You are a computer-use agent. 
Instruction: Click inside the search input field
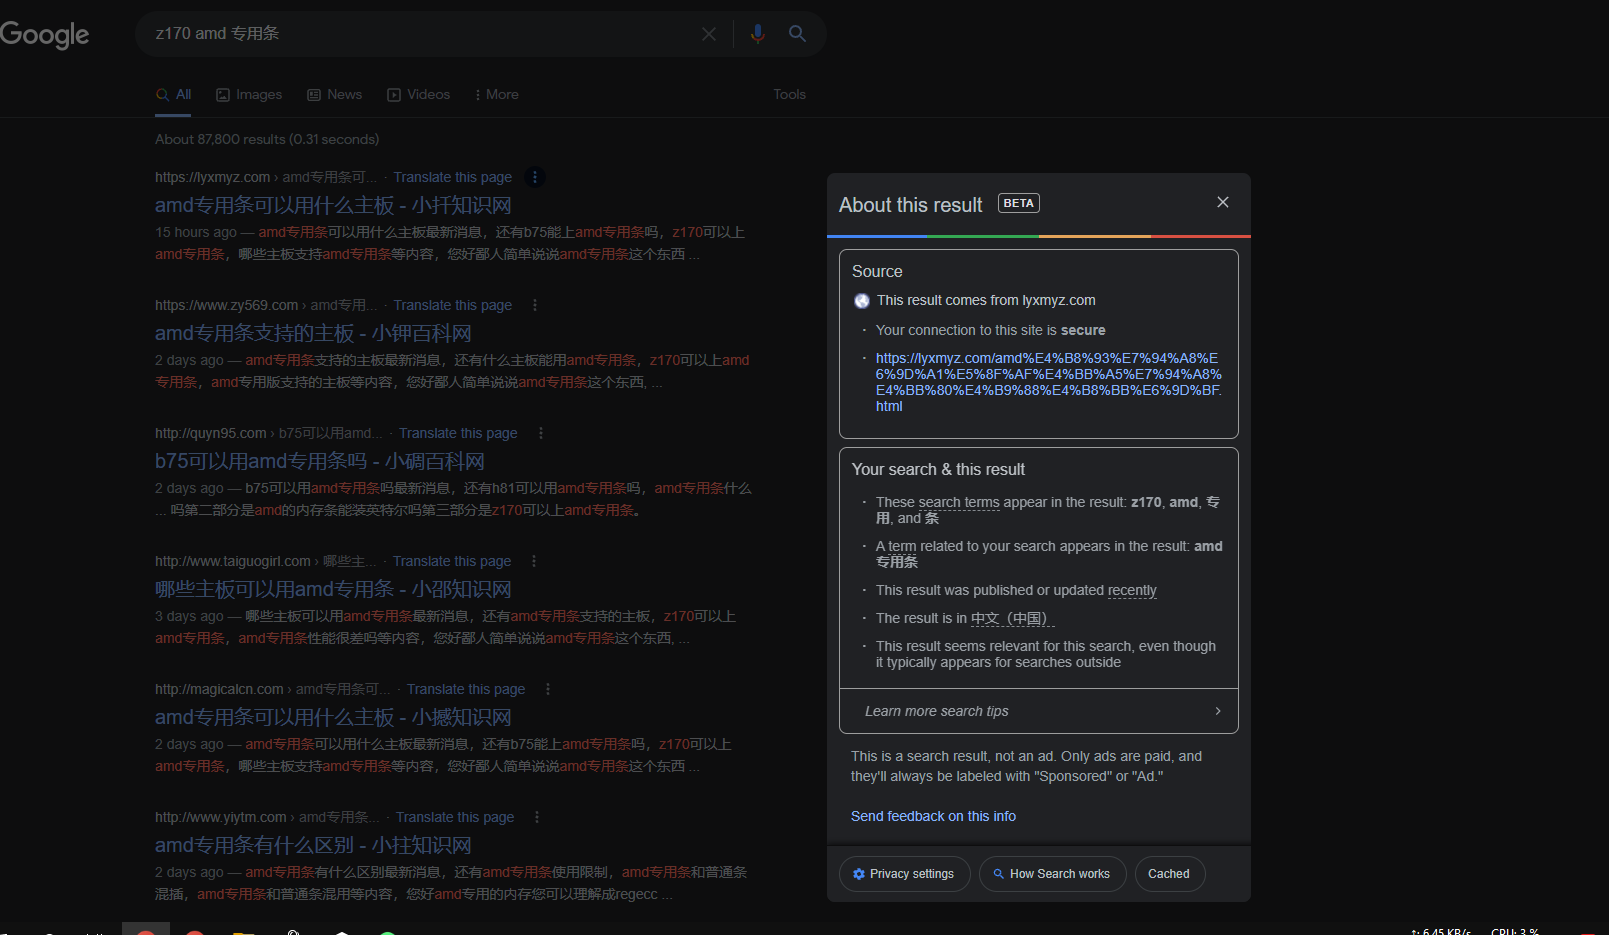(x=420, y=34)
